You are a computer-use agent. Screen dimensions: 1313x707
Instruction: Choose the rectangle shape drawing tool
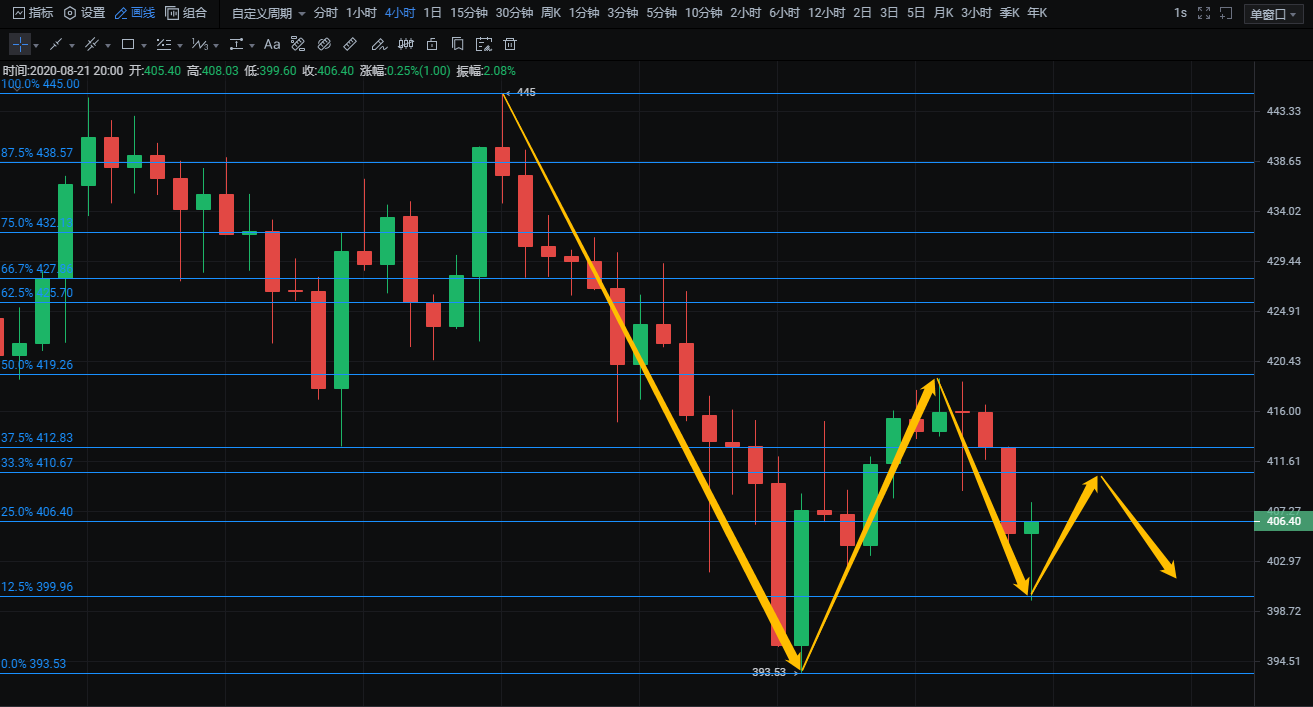128,44
